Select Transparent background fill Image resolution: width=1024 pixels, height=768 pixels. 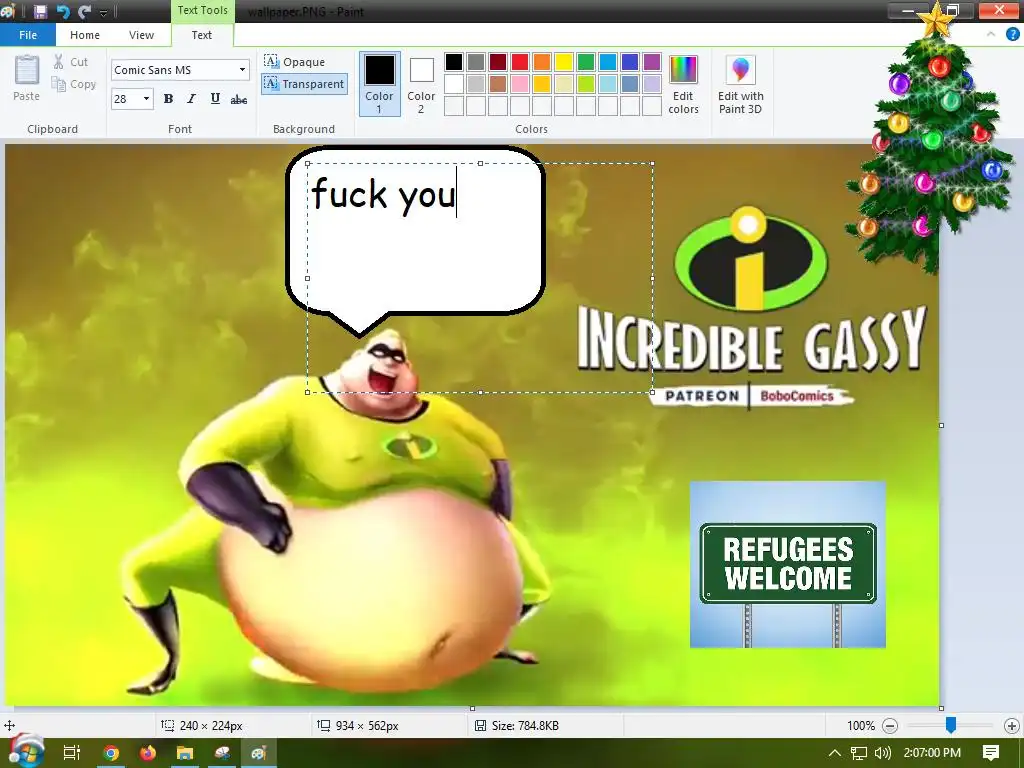point(304,84)
